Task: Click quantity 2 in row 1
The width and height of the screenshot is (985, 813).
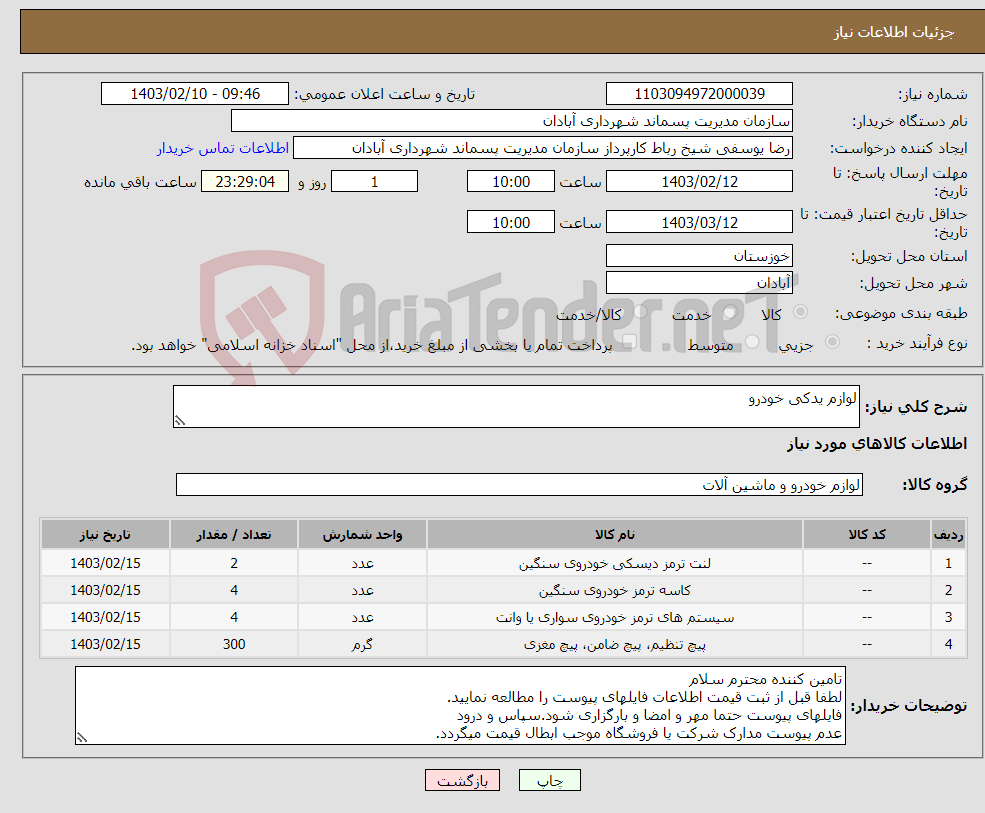Action: pyautogui.click(x=234, y=563)
